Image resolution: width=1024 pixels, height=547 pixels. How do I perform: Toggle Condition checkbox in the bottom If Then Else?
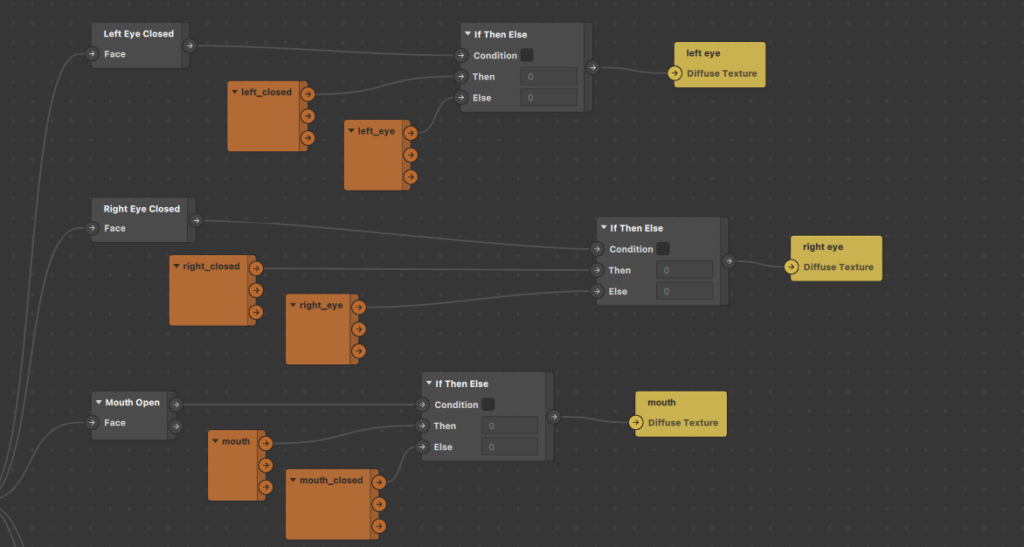[x=488, y=404]
